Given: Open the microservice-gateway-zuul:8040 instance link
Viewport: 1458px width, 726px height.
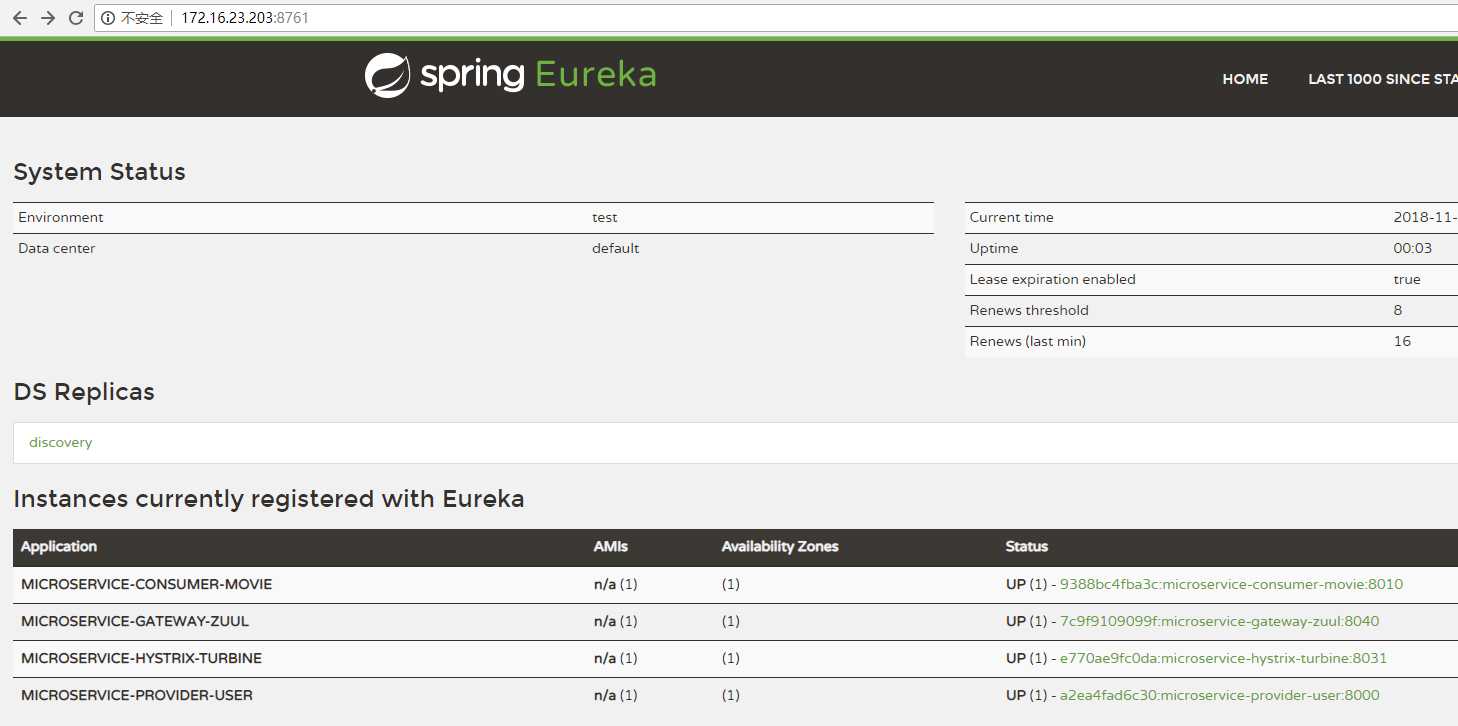Looking at the screenshot, I should [1219, 621].
